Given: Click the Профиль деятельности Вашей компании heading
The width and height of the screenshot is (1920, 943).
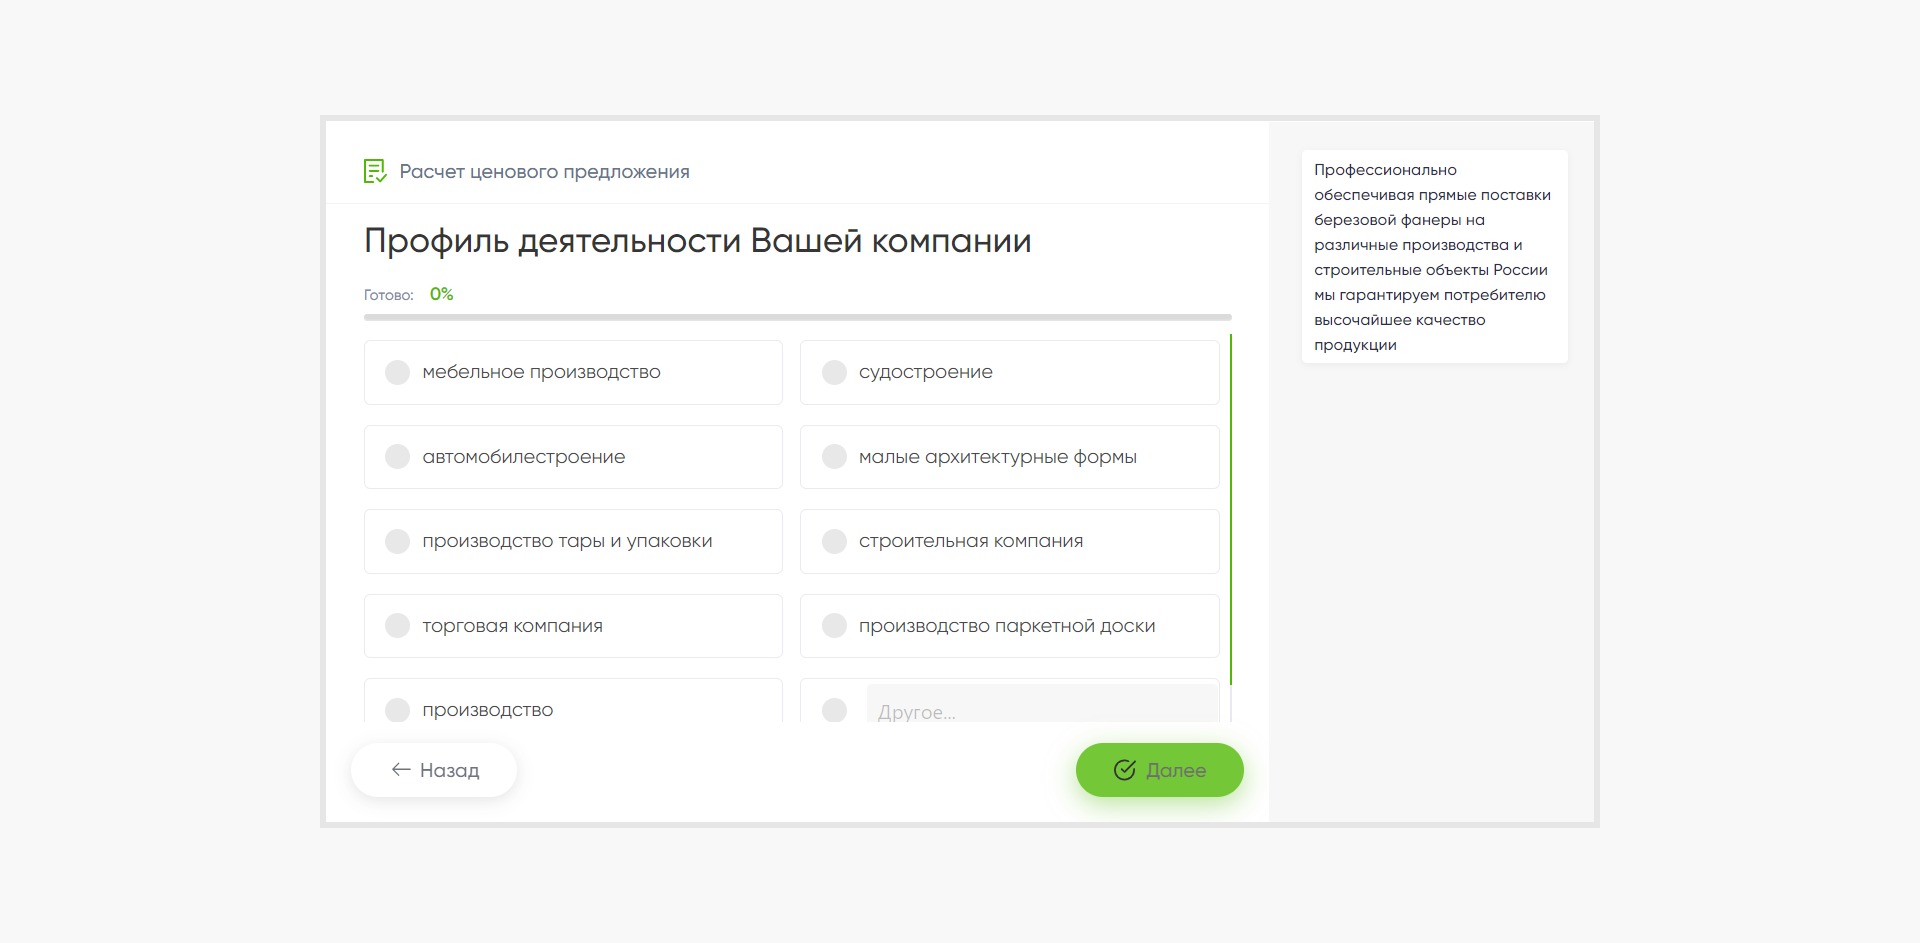Looking at the screenshot, I should tap(697, 241).
